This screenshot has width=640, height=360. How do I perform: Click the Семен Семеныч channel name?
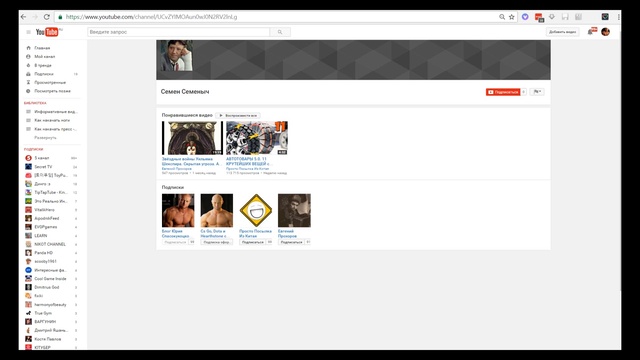(x=185, y=92)
